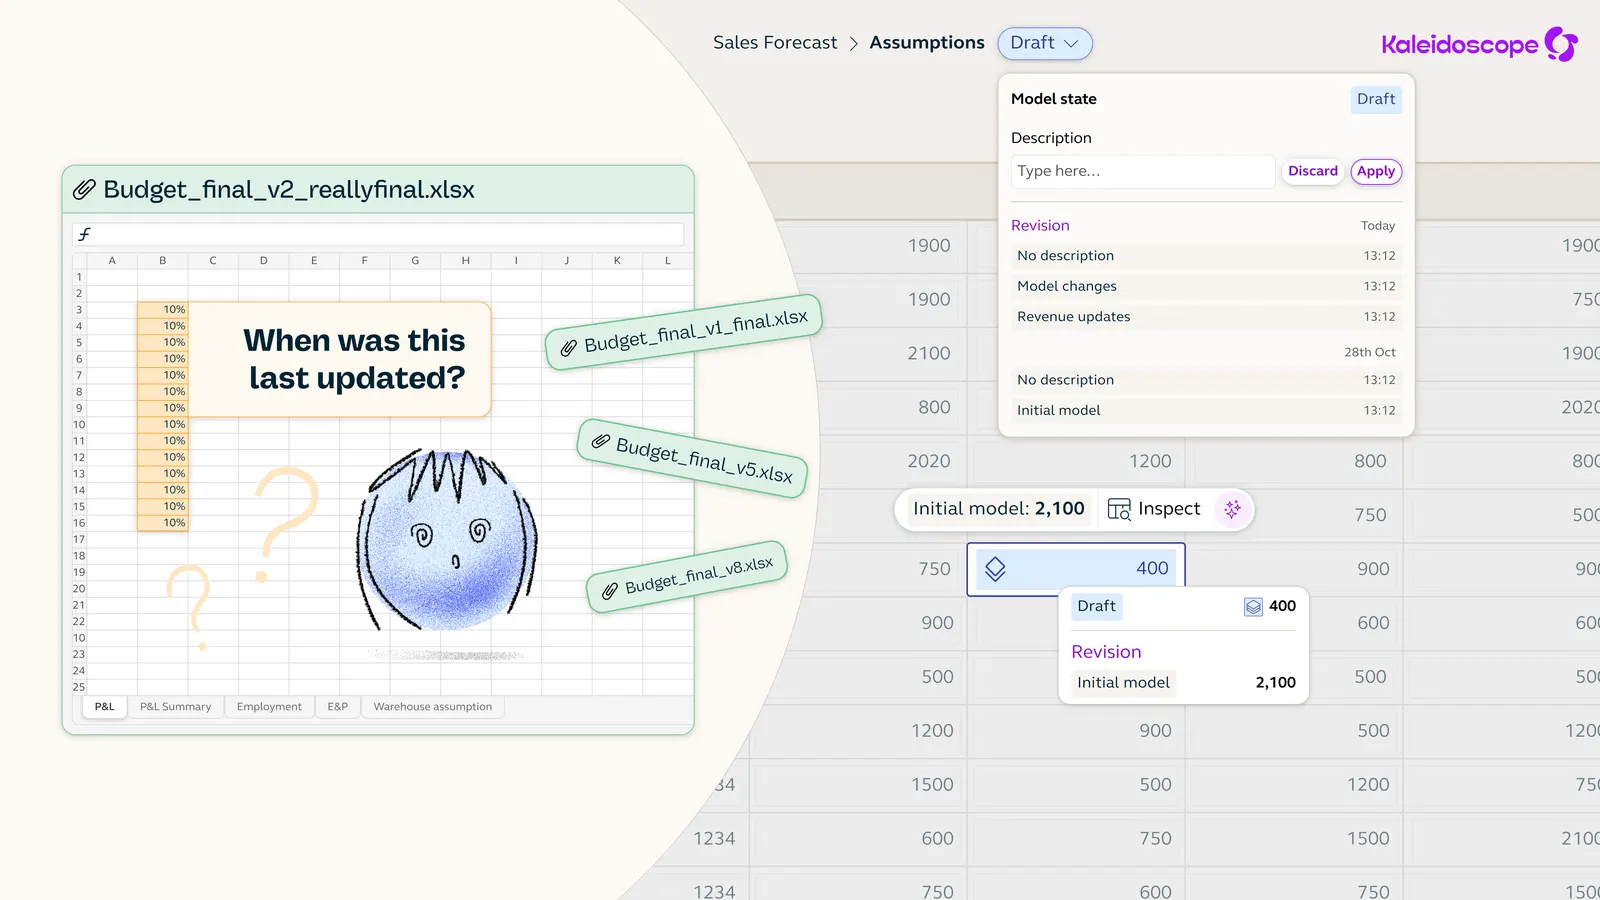The width and height of the screenshot is (1600, 900).
Task: Click the selected cell showing 400
Action: 1076,569
